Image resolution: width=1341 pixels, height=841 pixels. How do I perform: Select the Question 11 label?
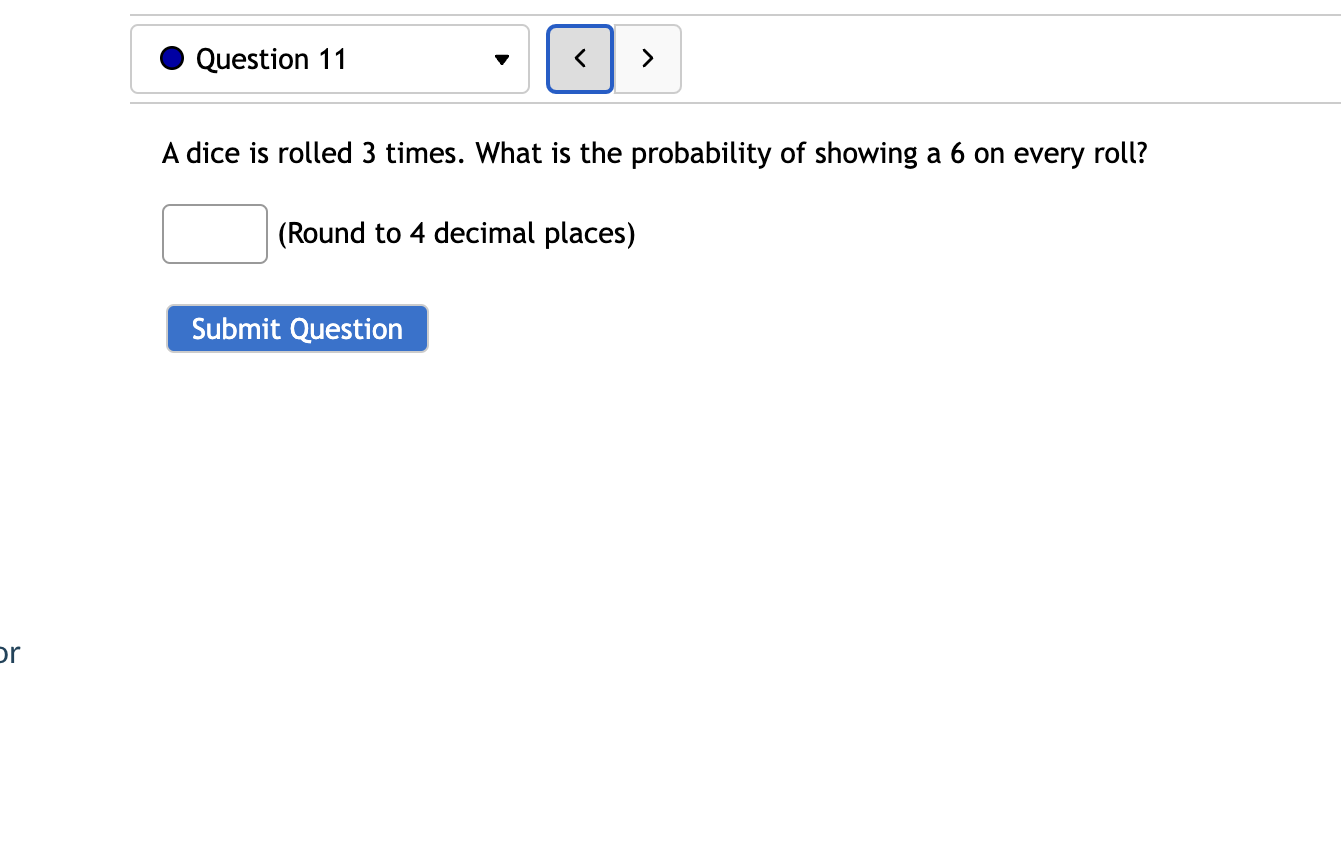click(x=270, y=59)
